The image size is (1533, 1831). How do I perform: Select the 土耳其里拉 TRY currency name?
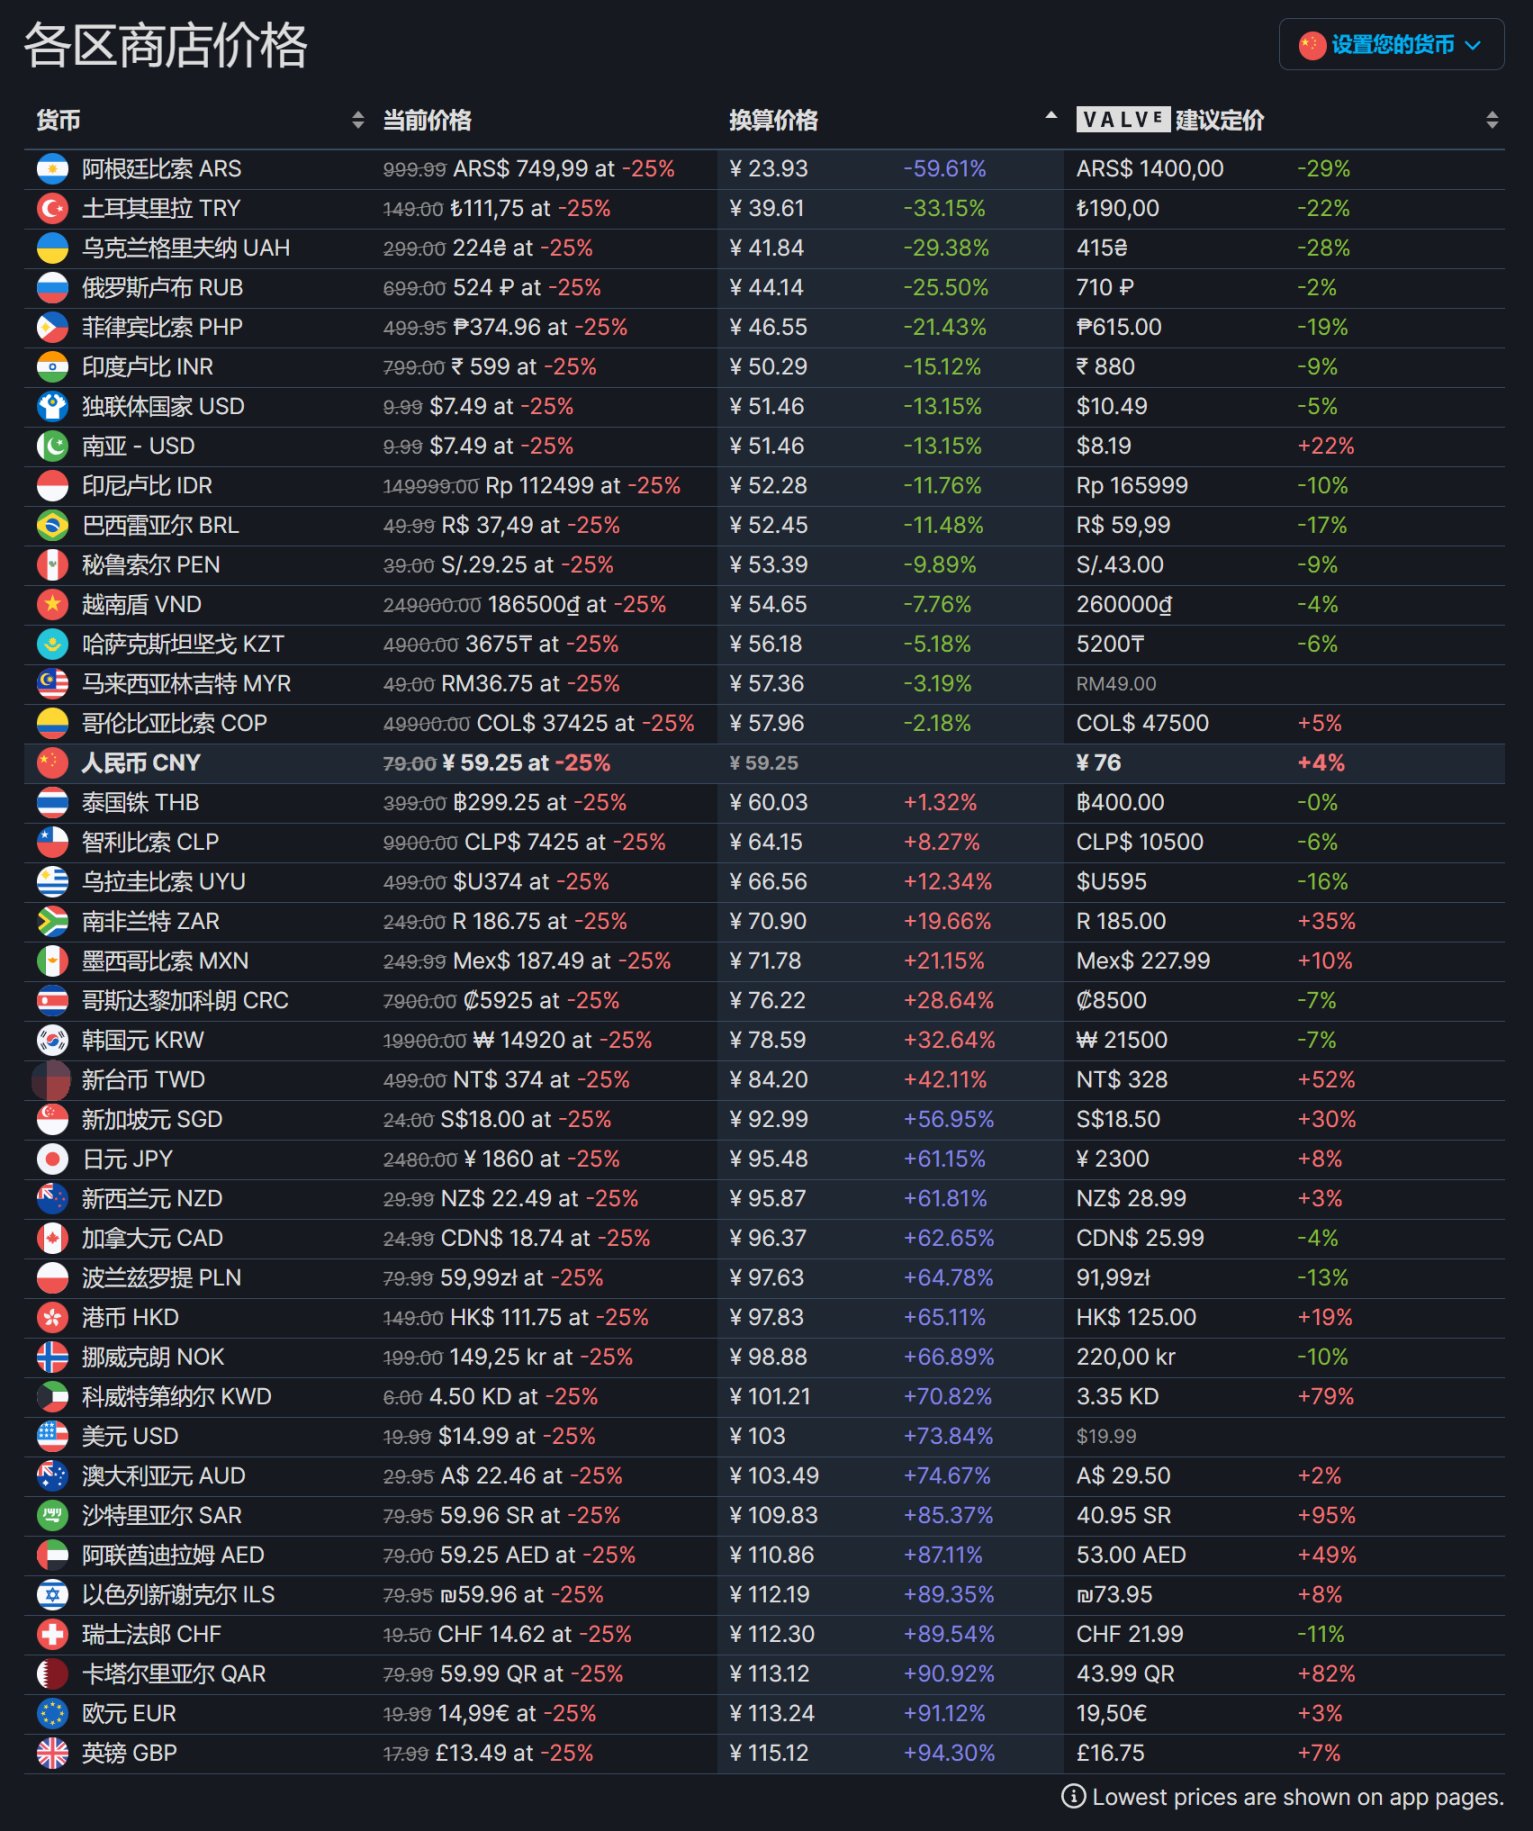162,208
